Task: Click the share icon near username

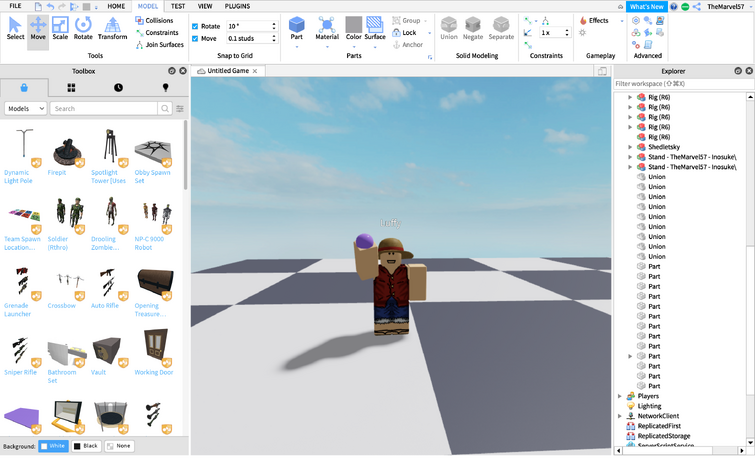Action: point(697,7)
